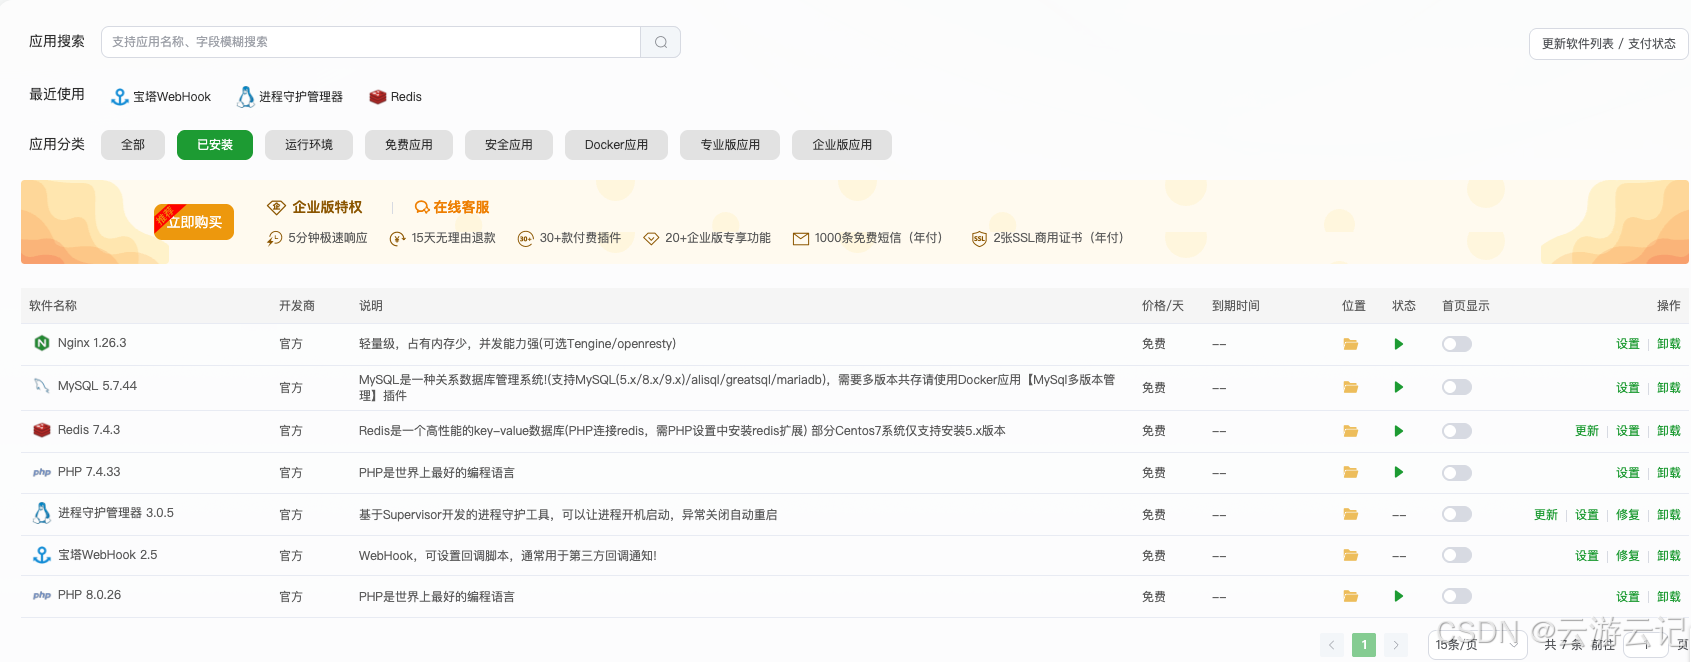Click the search magnifier icon button
This screenshot has width=1691, height=662.
pos(660,42)
